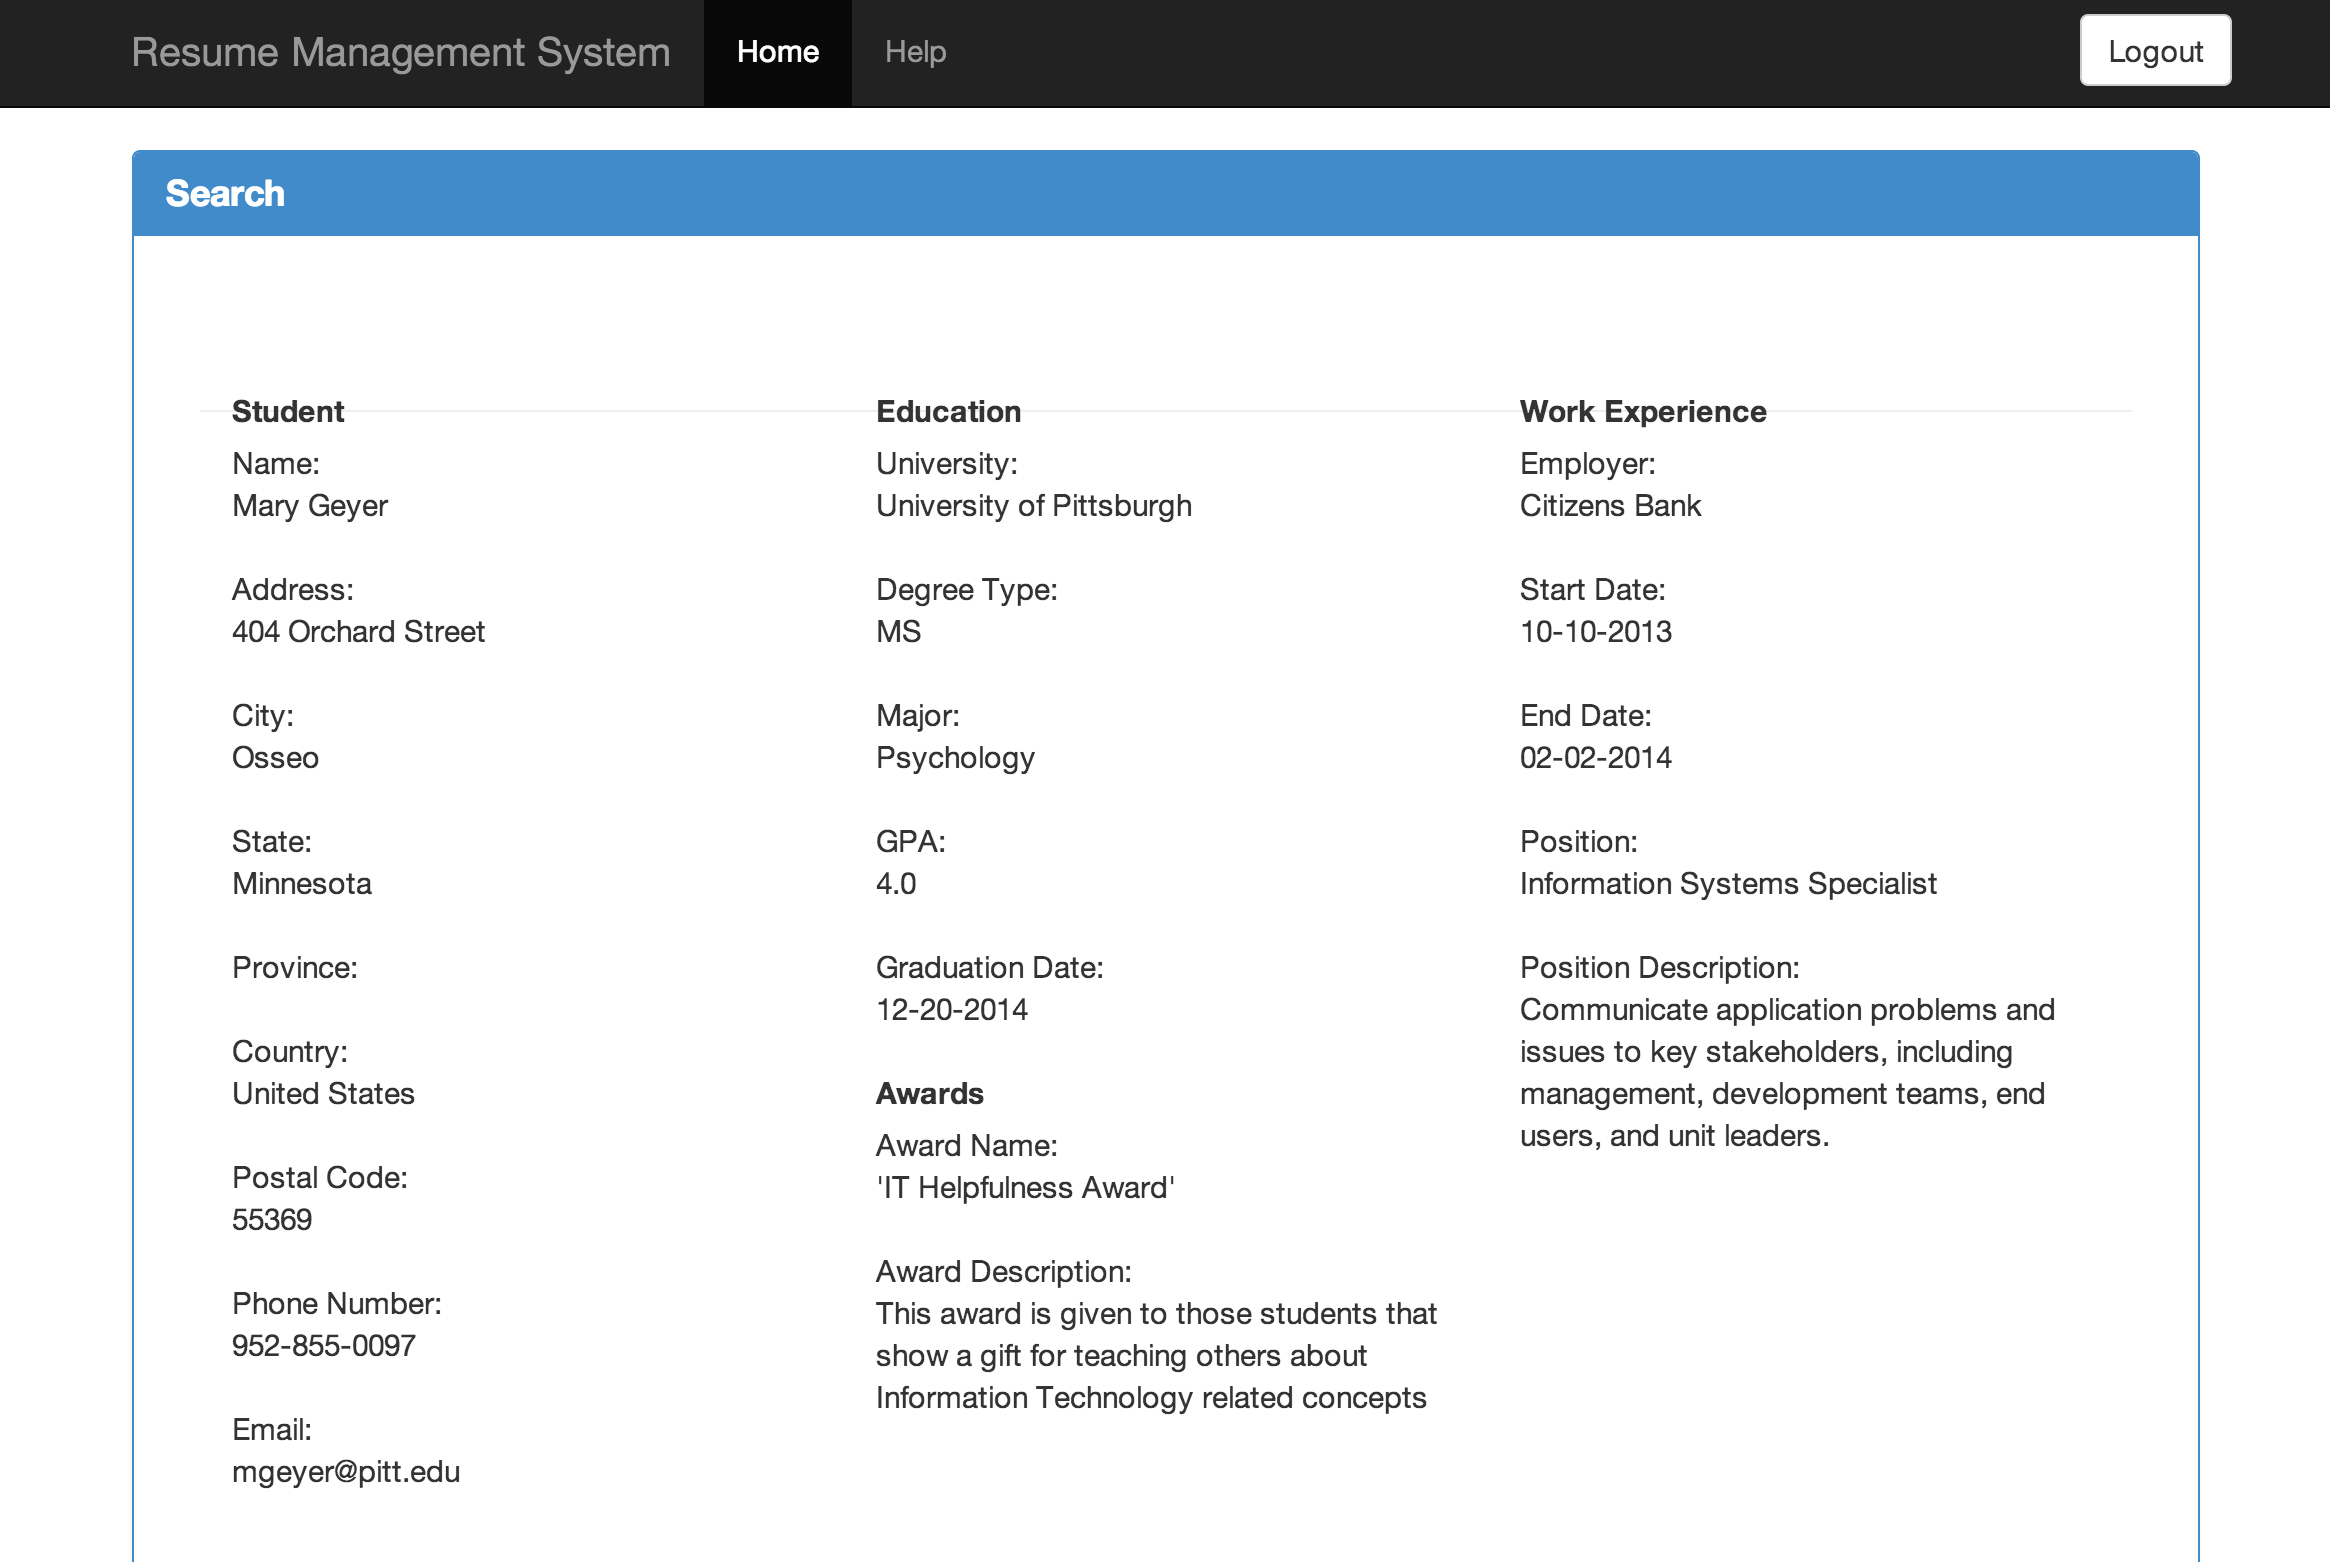Click the Citizens Bank employer text
Image resolution: width=2330 pixels, height=1562 pixels.
tap(1609, 506)
